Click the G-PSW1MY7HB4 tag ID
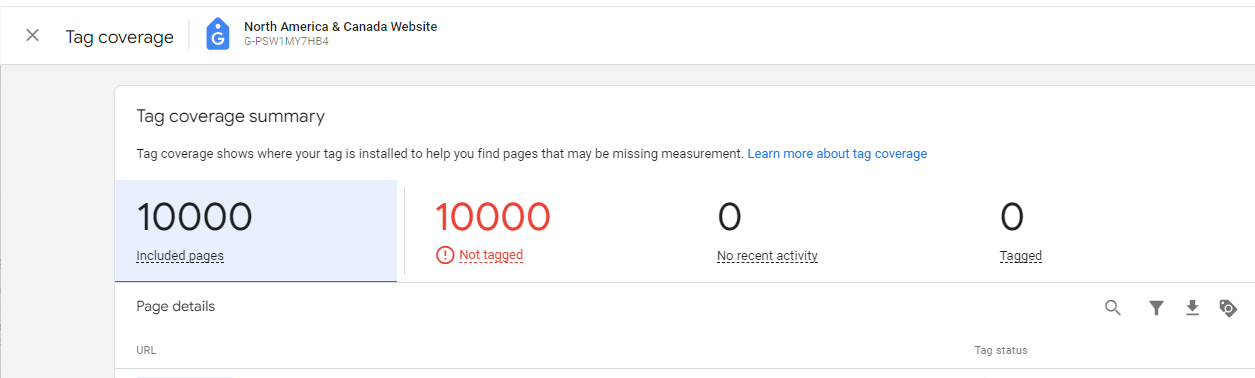Viewport: 1255px width, 378px height. (x=286, y=42)
